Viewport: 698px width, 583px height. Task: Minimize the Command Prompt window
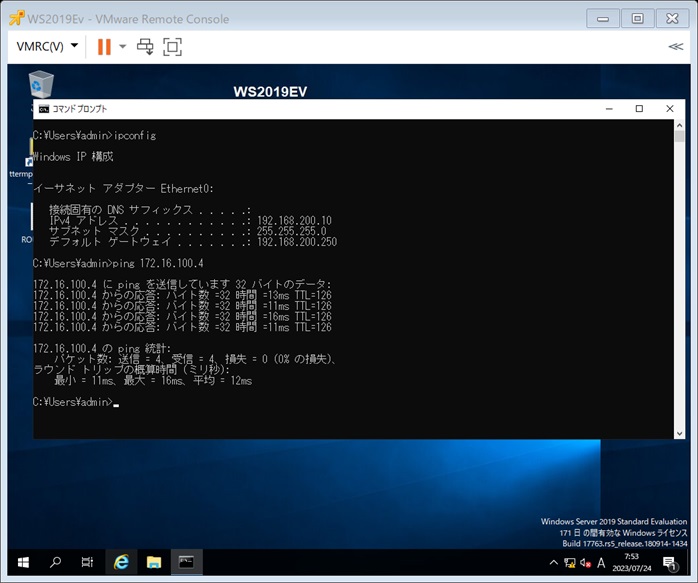[609, 109]
